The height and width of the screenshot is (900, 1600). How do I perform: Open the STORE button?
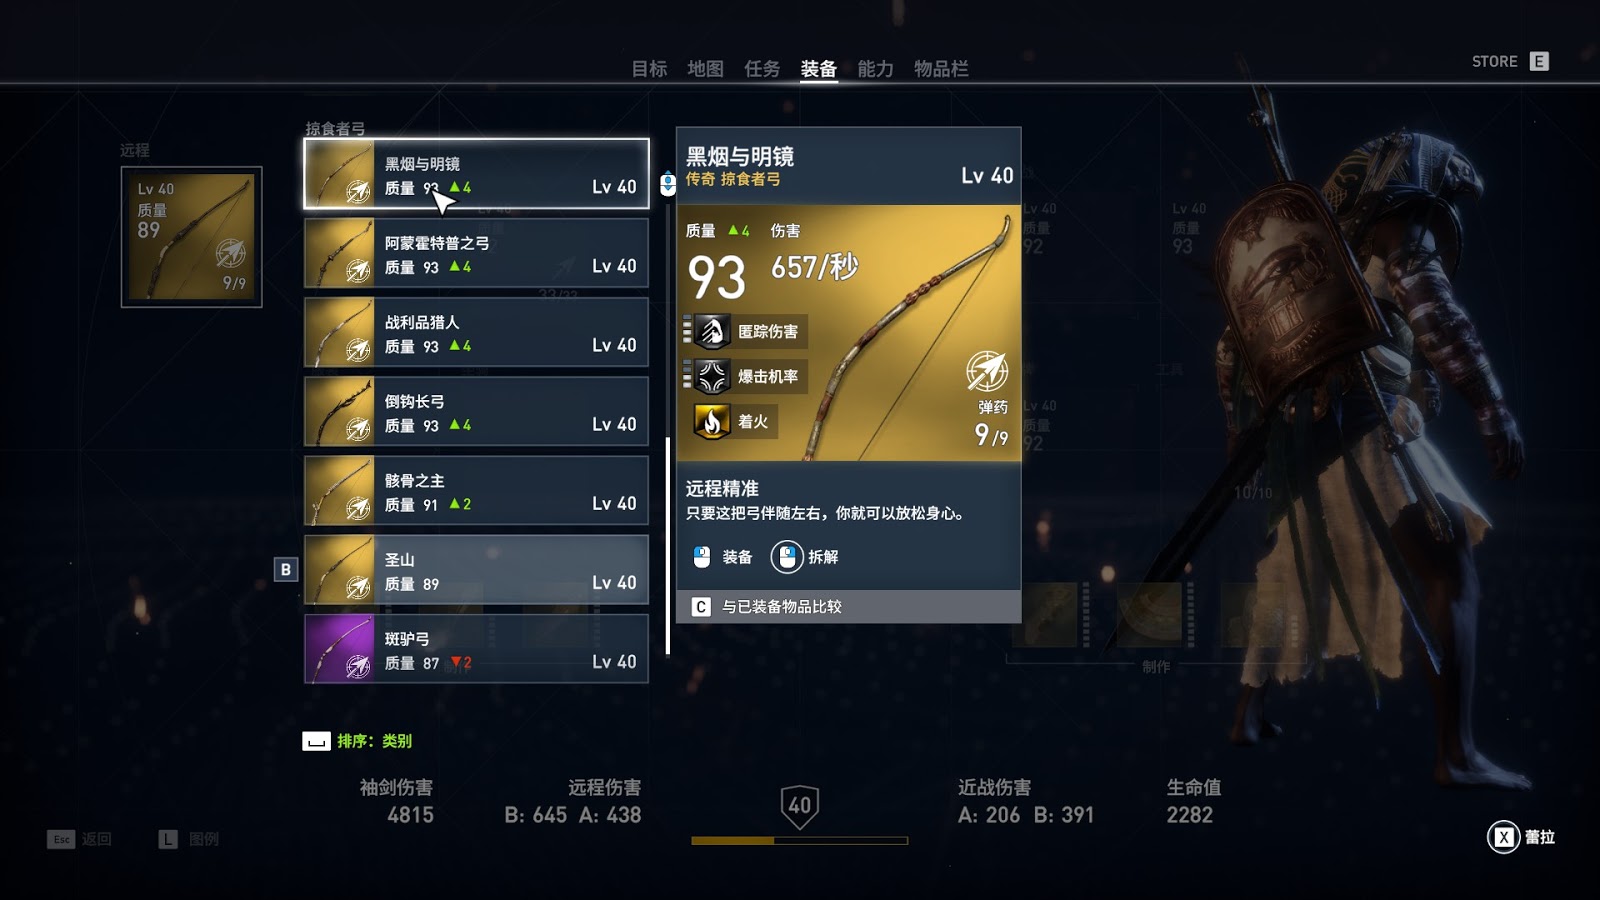pyautogui.click(x=1510, y=61)
